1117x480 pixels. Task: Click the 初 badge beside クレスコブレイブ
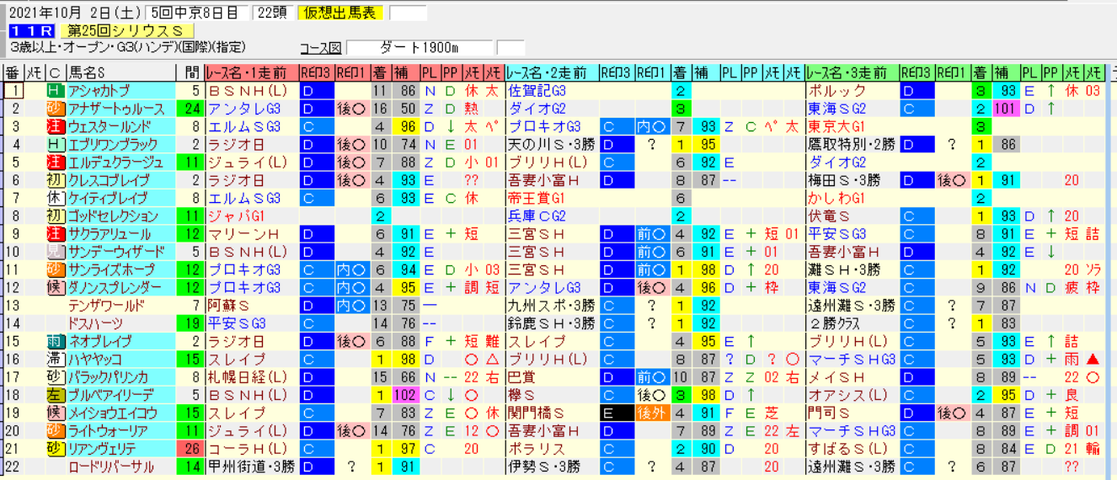point(54,179)
